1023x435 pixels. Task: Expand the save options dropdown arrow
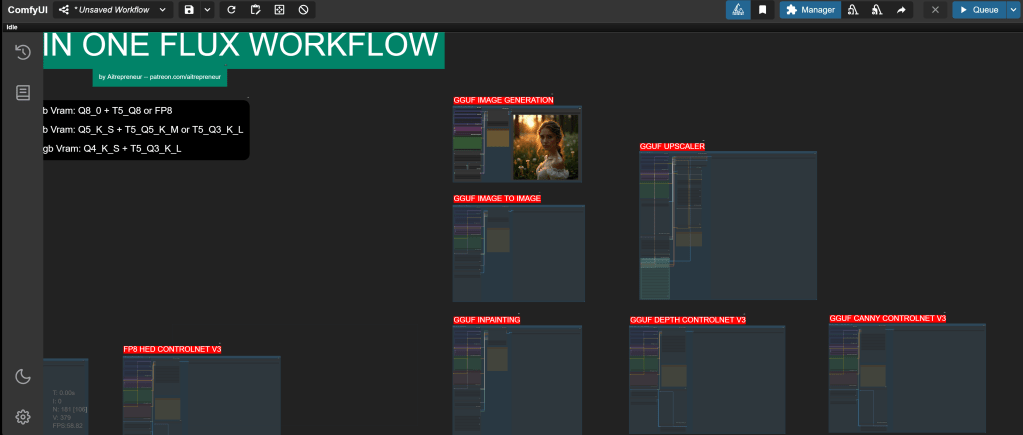pyautogui.click(x=208, y=10)
